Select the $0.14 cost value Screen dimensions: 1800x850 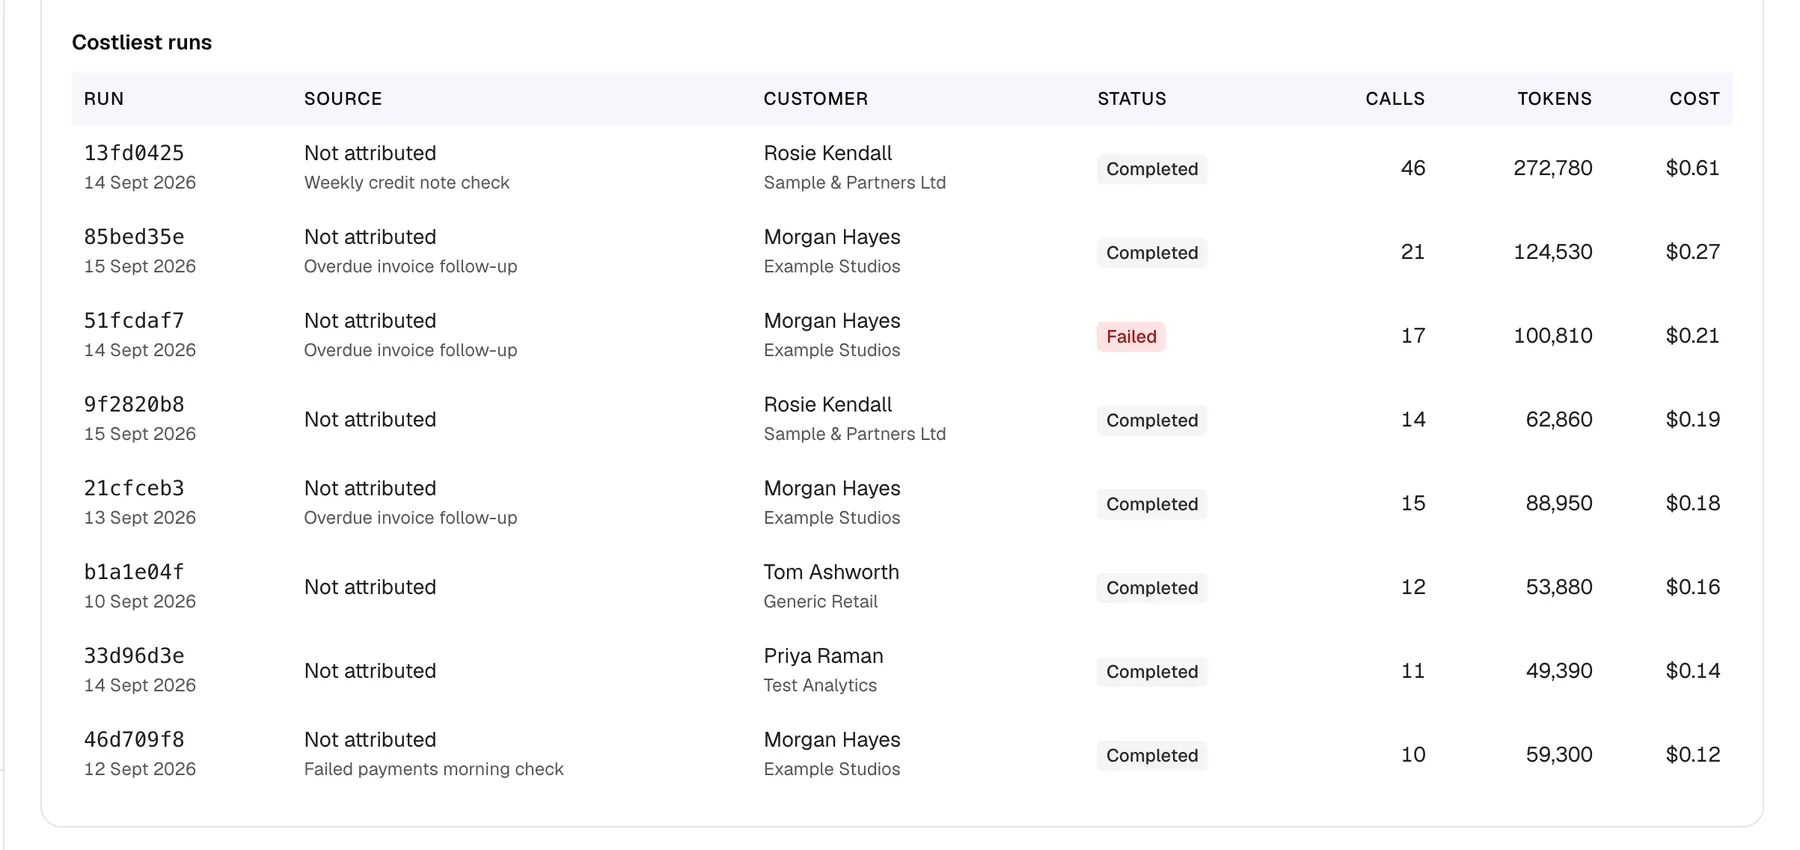click(x=1693, y=671)
